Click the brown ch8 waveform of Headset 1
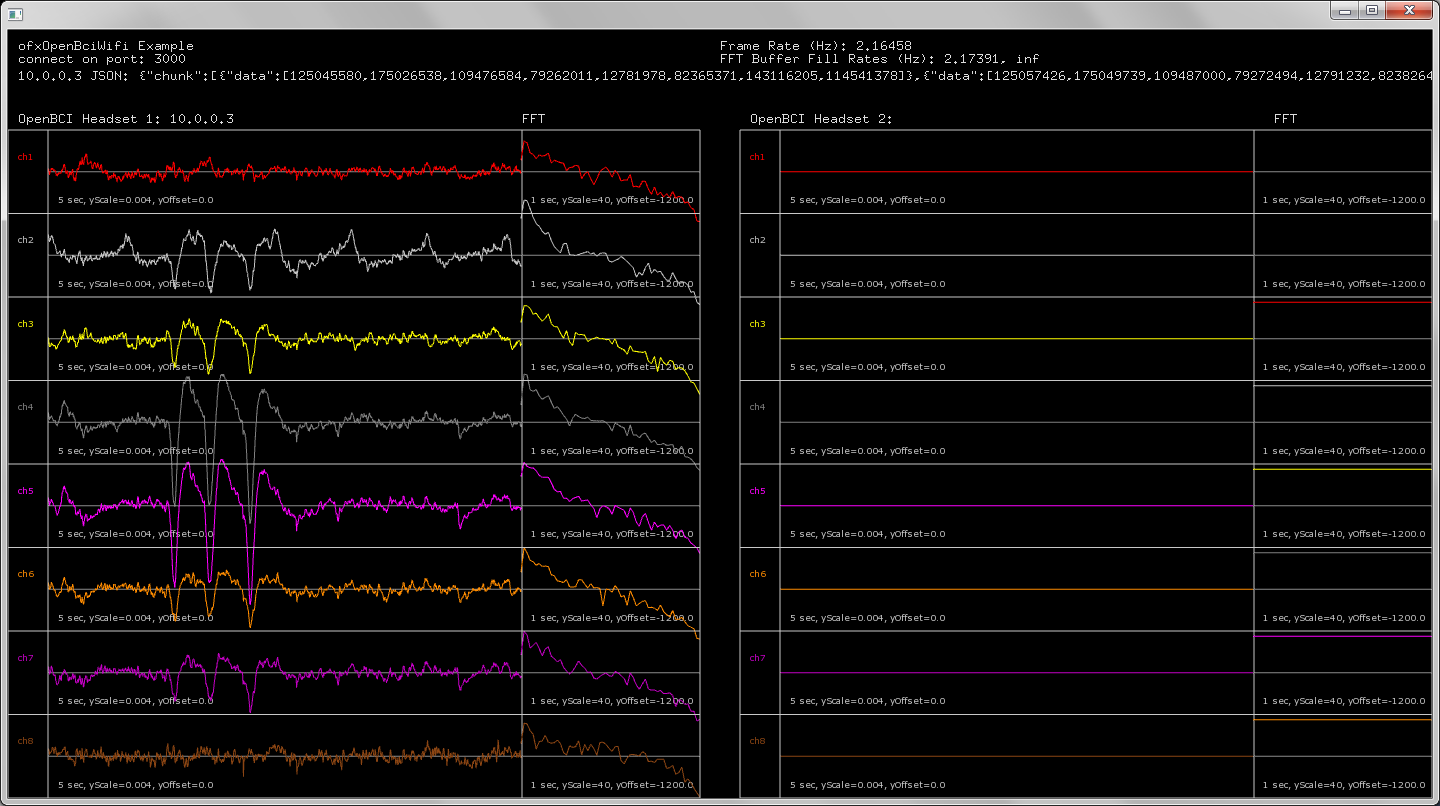Image resolution: width=1440 pixels, height=806 pixels. 285,756
